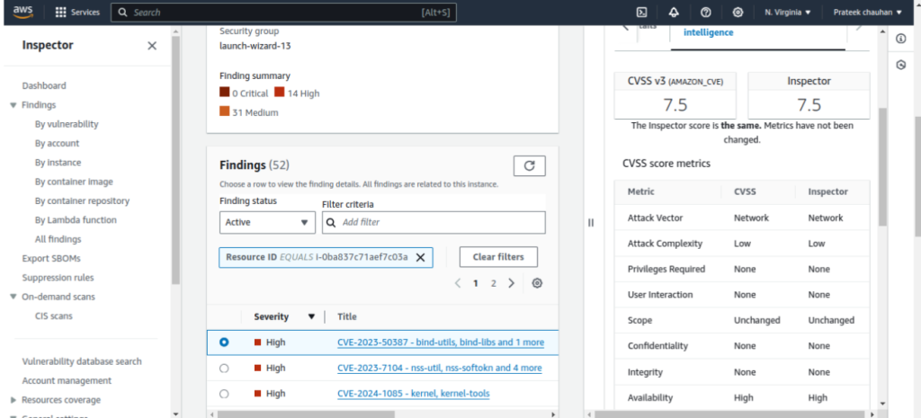This screenshot has width=921, height=418.
Task: Click the sidebar vertical scrollbar
Action: [x=175, y=159]
